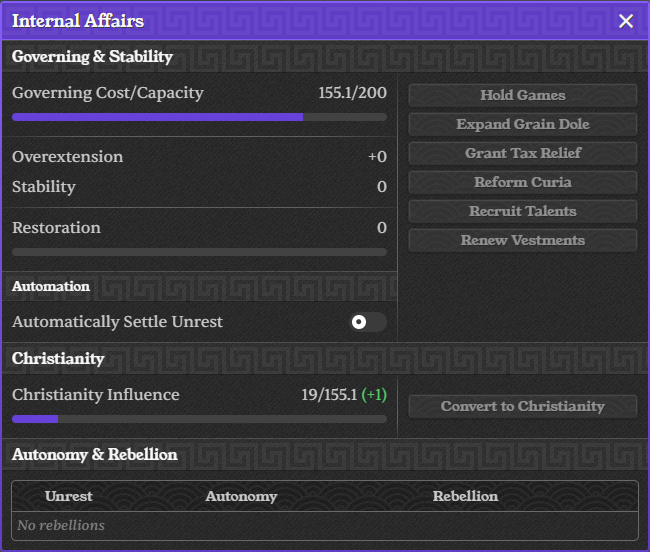Viewport: 650px width, 552px height.
Task: Click the Restoration label
Action: tap(56, 228)
